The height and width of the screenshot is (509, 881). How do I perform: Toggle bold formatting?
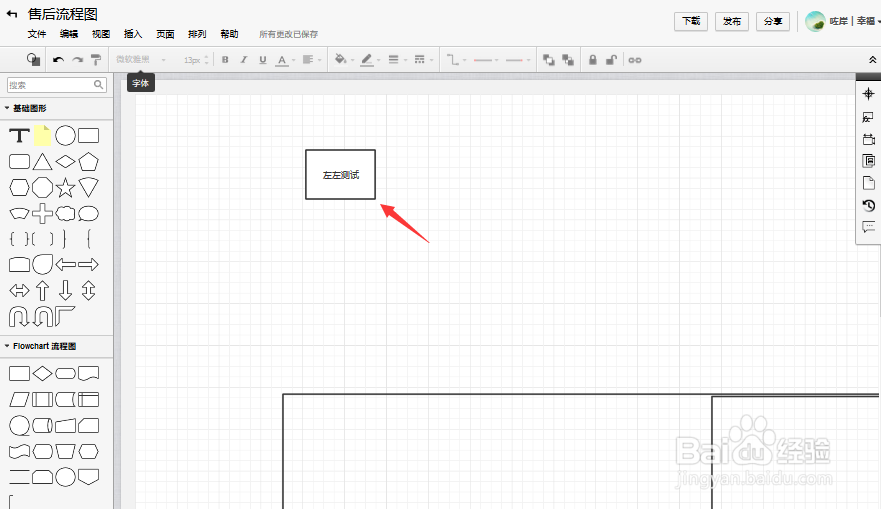(x=225, y=60)
